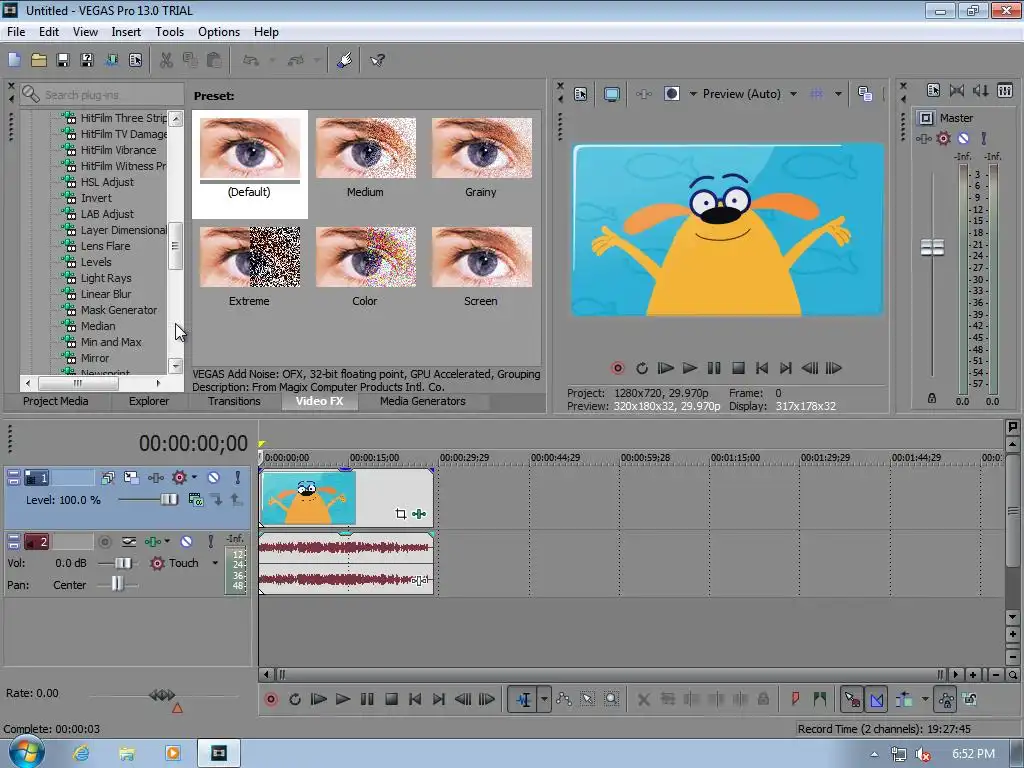Click the Master FX gear icon
This screenshot has height=768, width=1024.
(x=944, y=138)
